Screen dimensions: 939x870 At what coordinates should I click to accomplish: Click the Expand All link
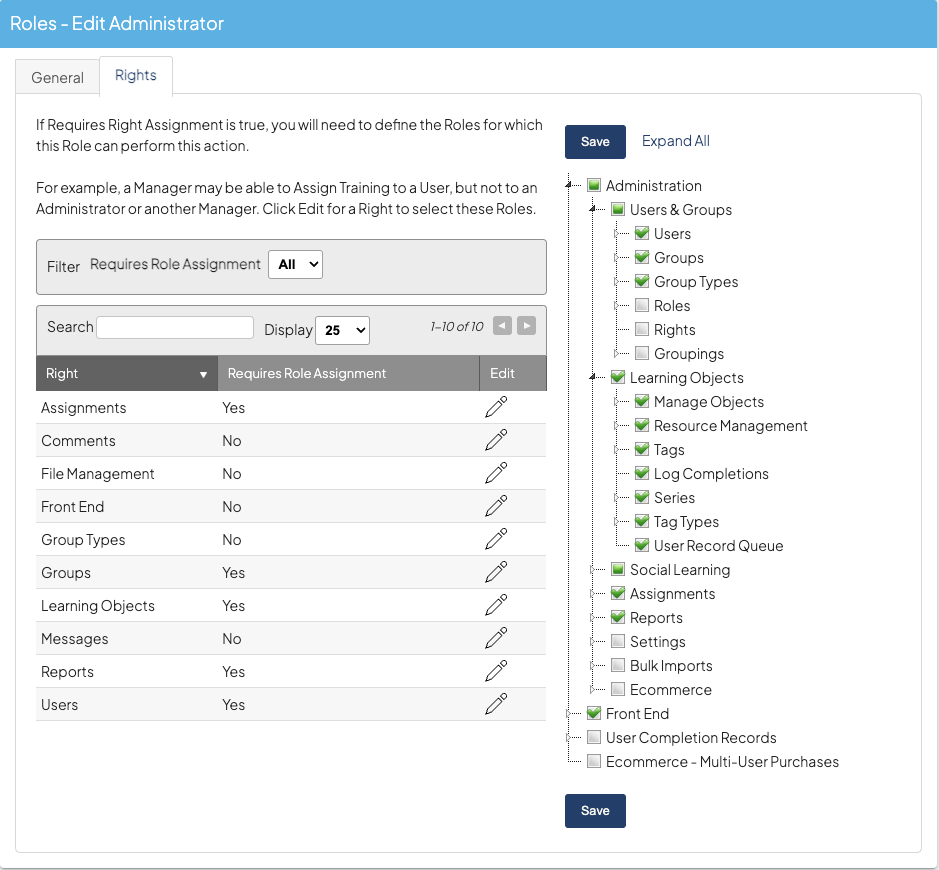pos(676,141)
